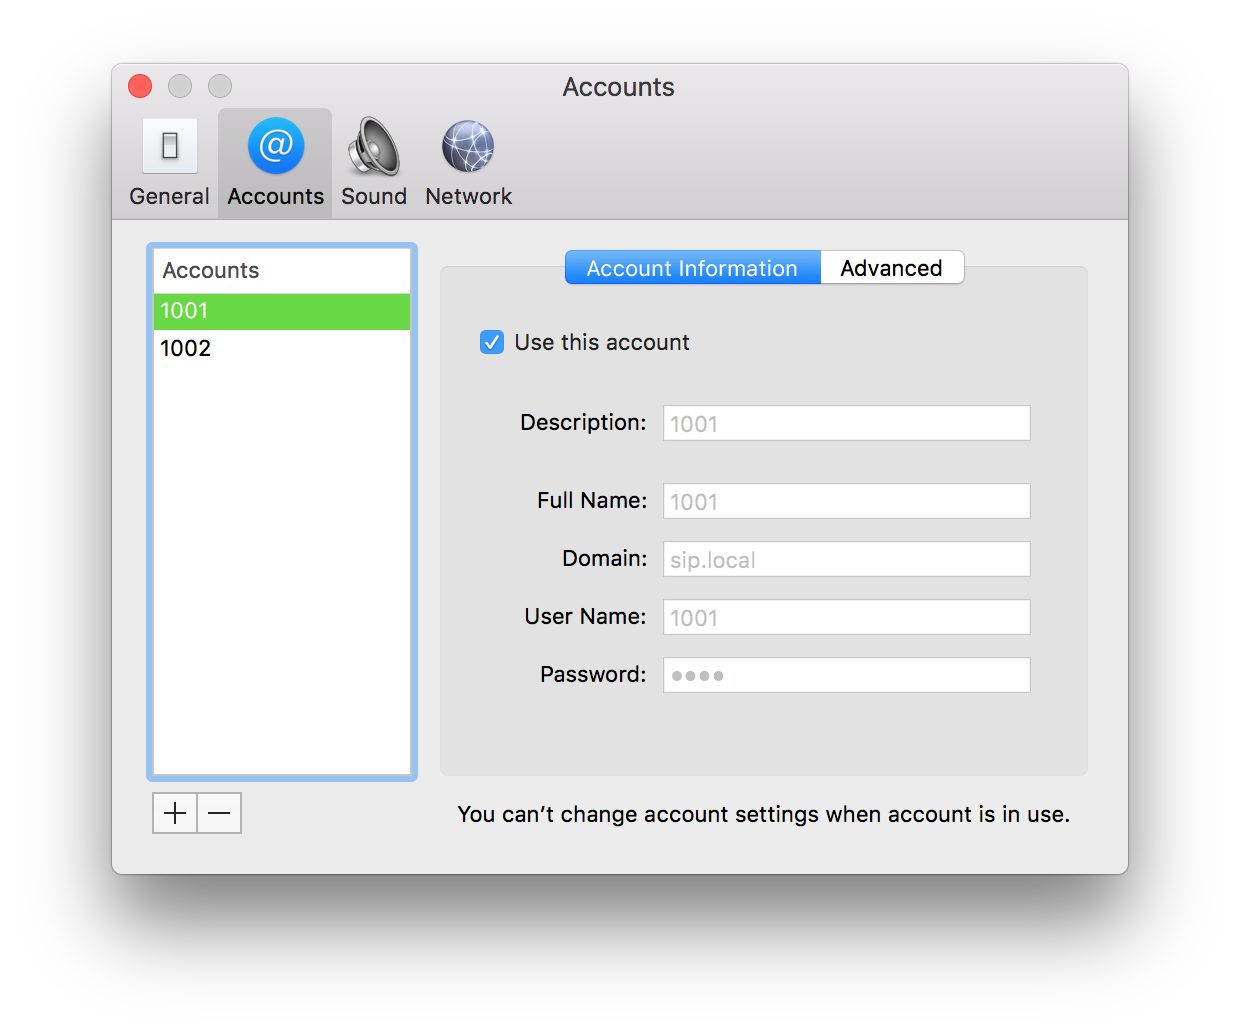Close the Accounts window with red button

140,87
